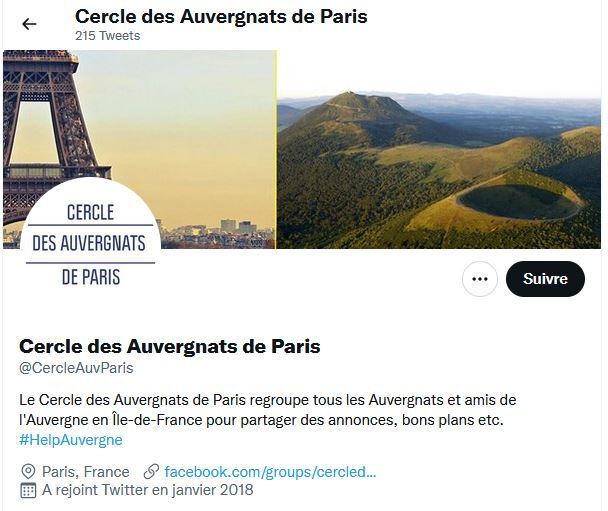Click the 215 Tweets count

[107, 36]
